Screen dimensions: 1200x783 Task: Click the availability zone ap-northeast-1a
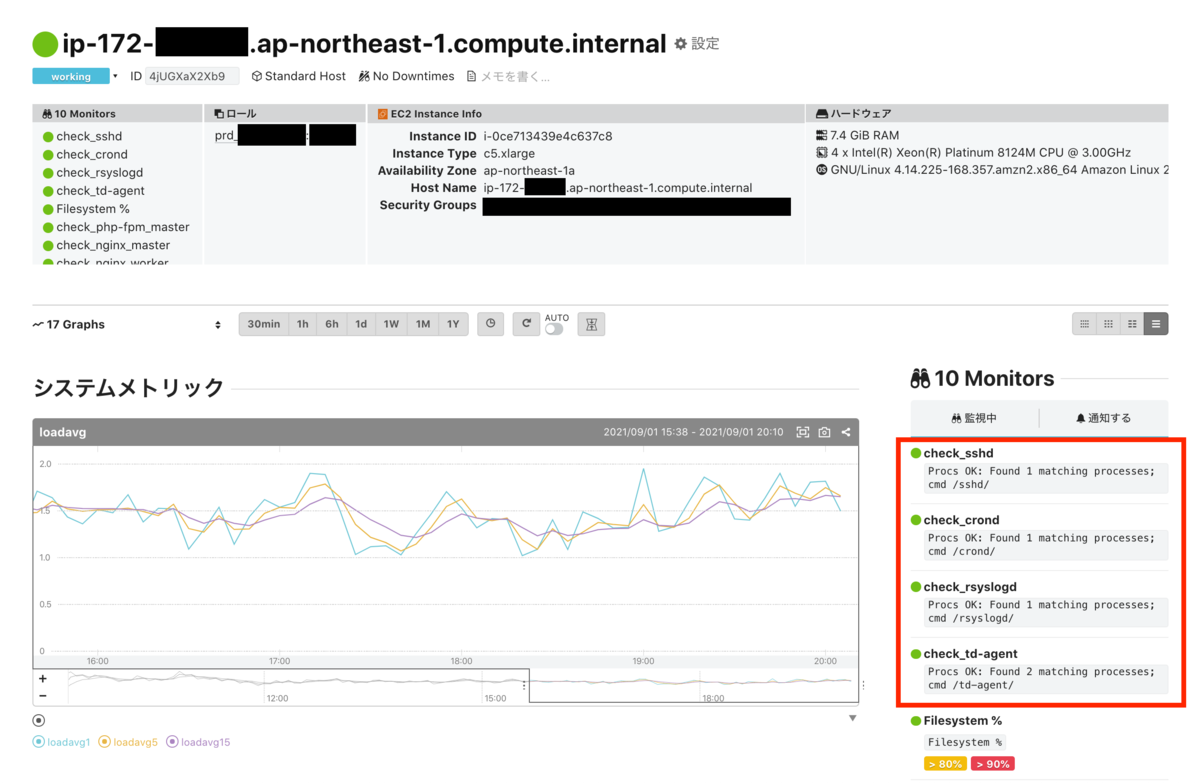pos(529,171)
